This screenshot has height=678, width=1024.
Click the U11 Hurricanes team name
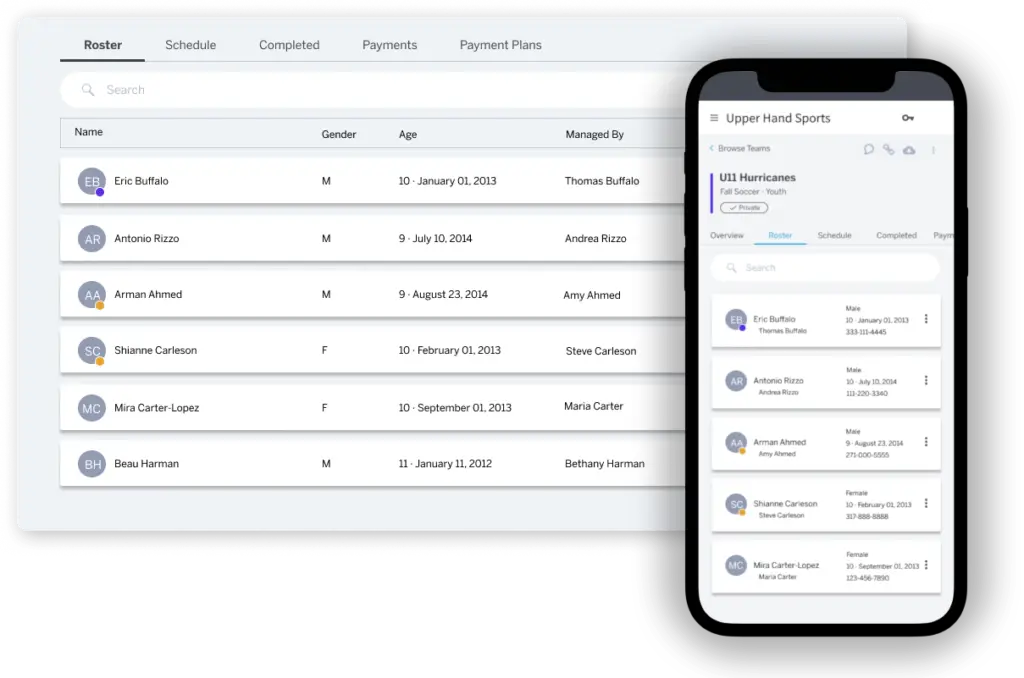[x=757, y=177]
